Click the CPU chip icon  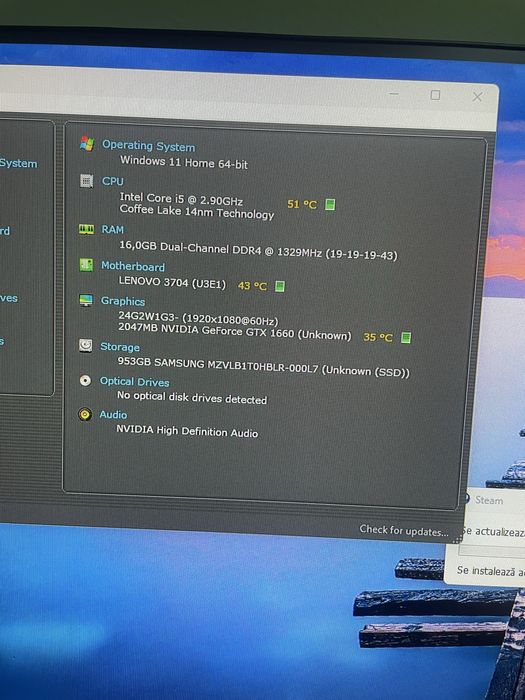(x=87, y=181)
